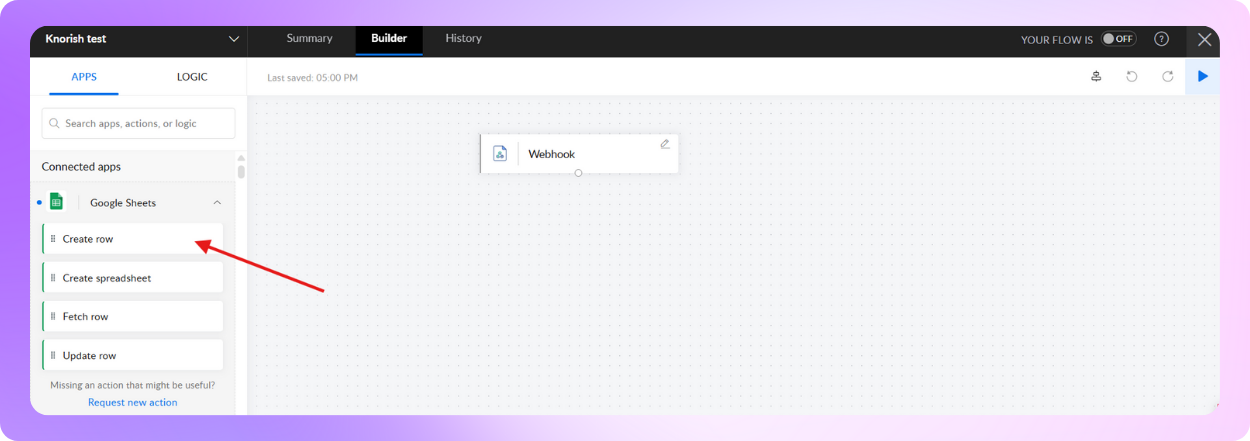Click the undo arrow icon
The image size is (1250, 441).
(x=1132, y=76)
